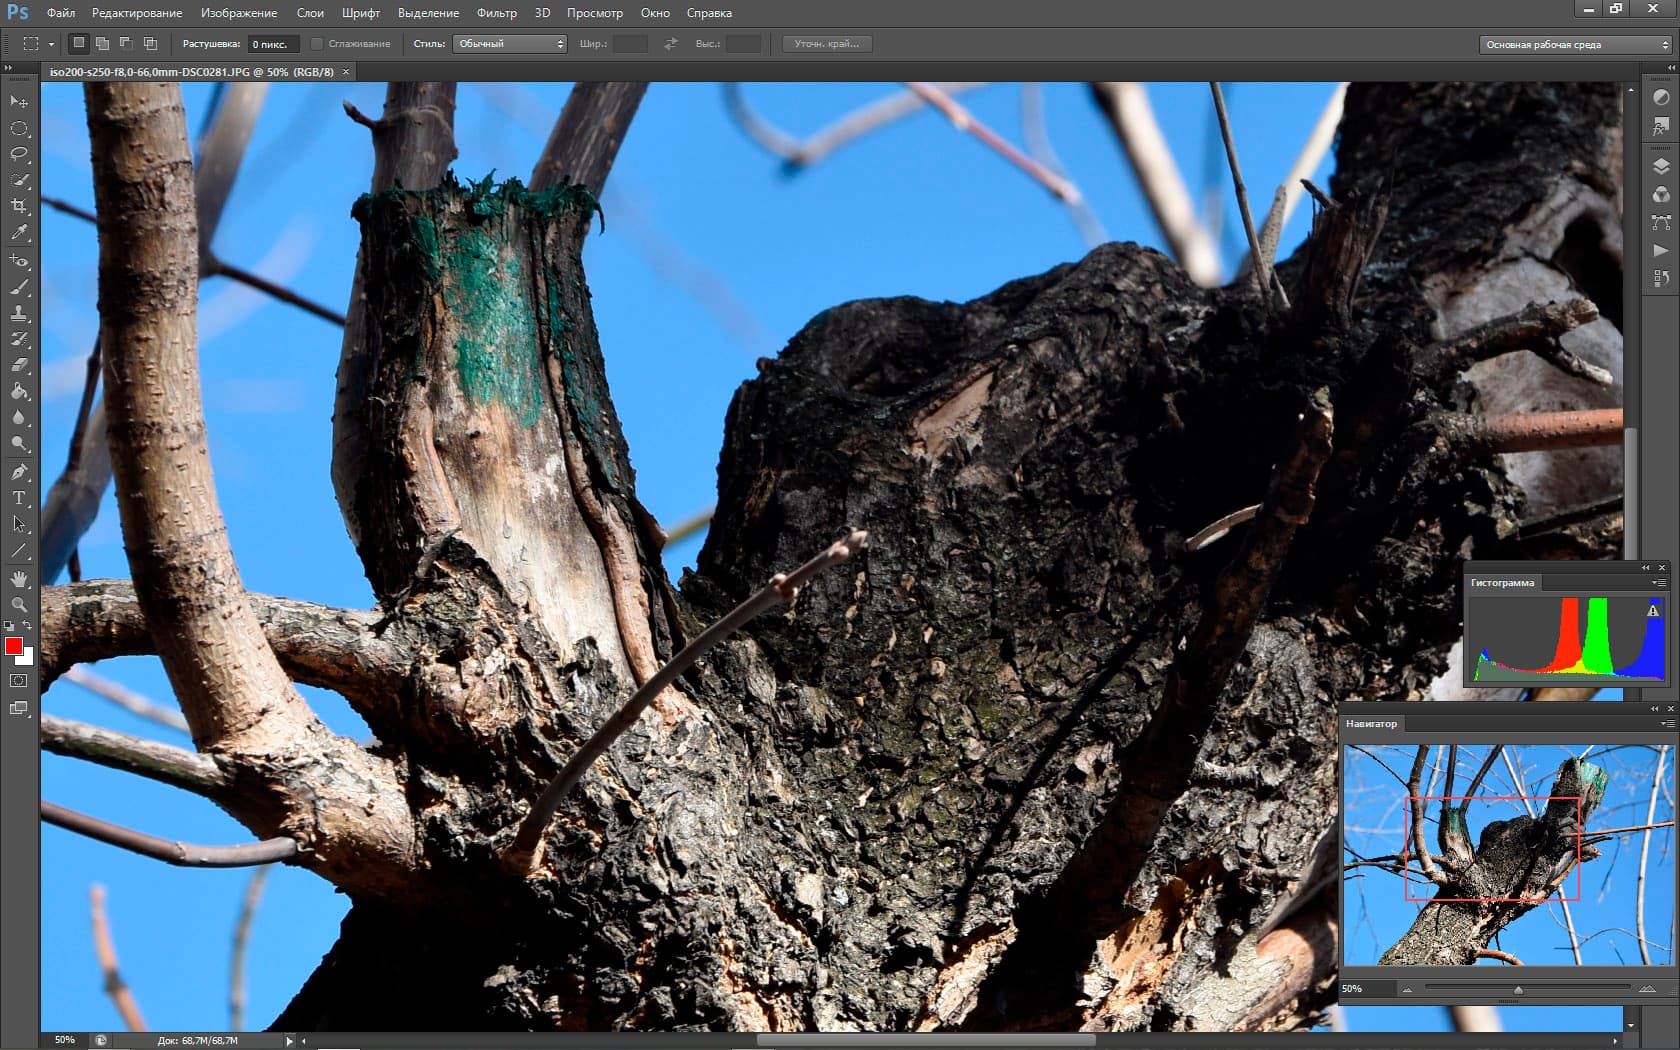Image resolution: width=1680 pixels, height=1050 pixels.
Task: Select the Eyedropper tool
Action: [x=19, y=232]
